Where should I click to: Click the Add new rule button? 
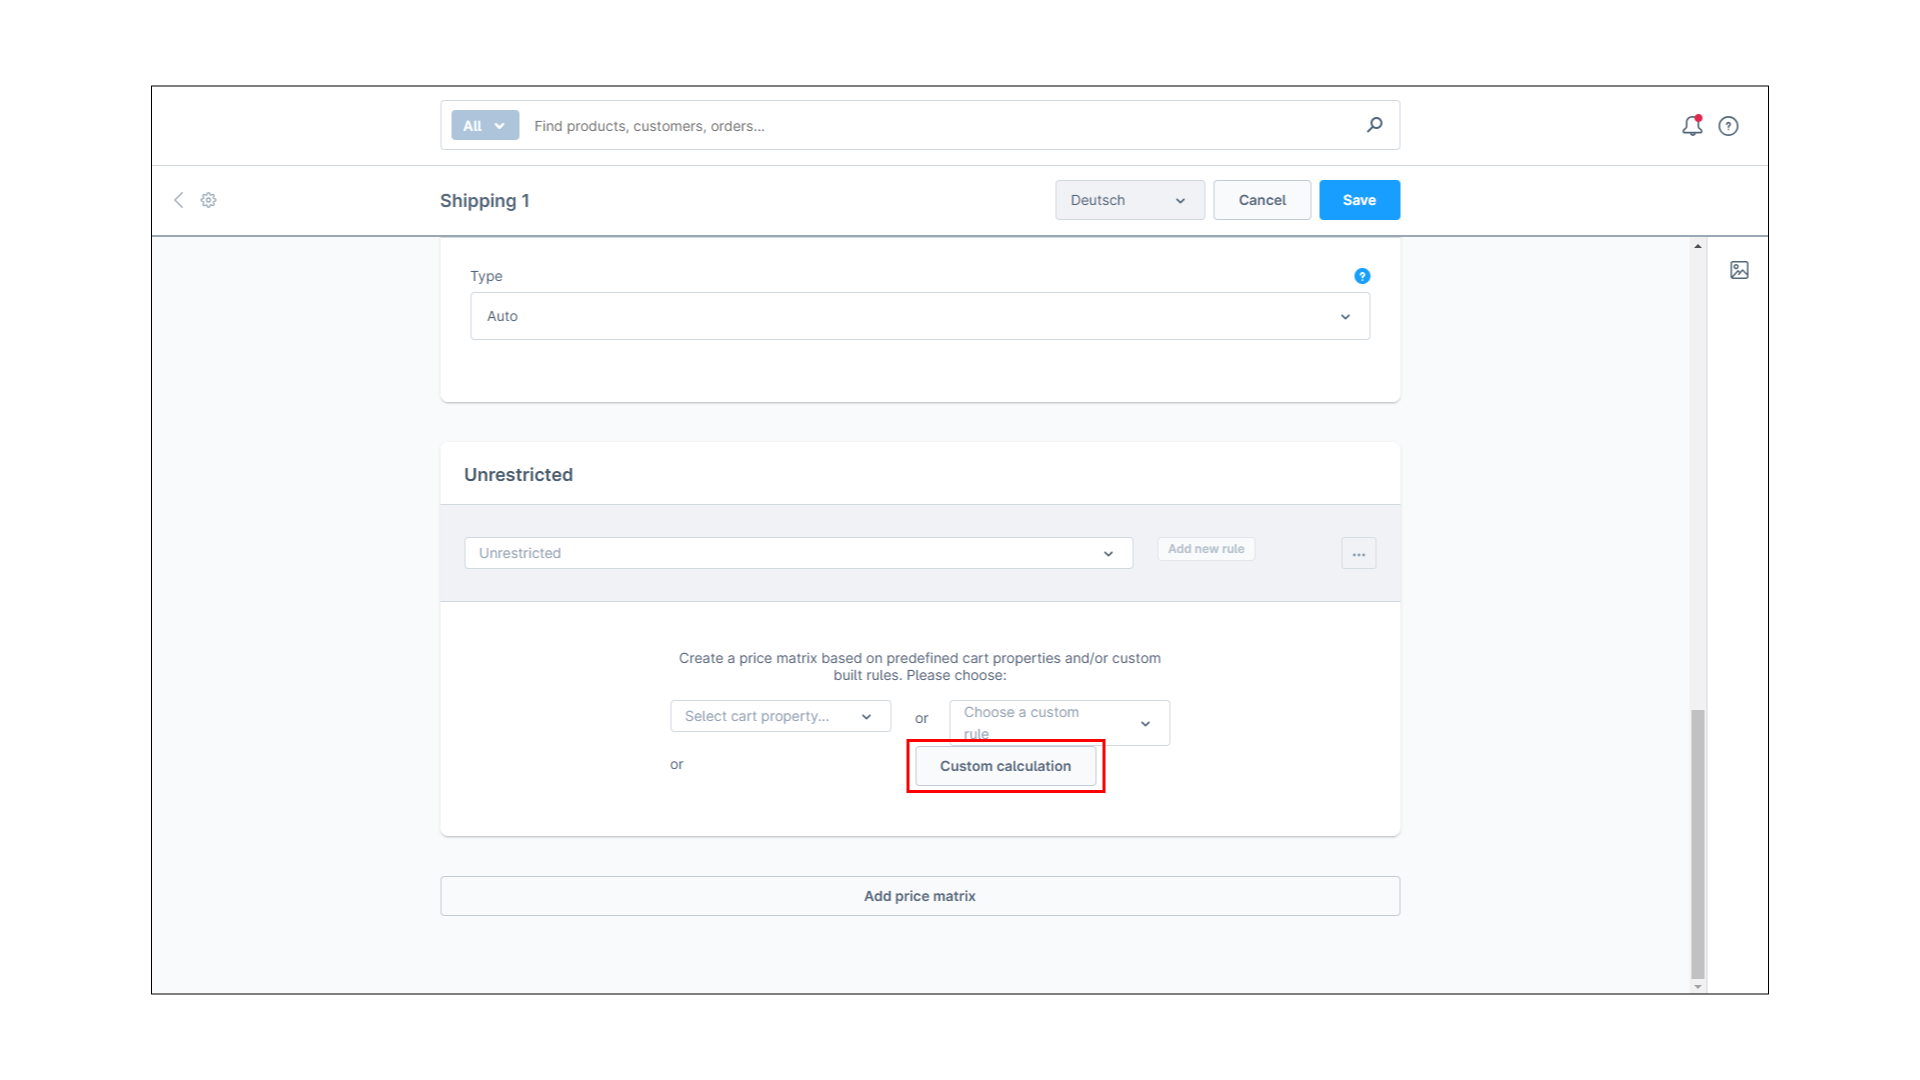(1205, 549)
